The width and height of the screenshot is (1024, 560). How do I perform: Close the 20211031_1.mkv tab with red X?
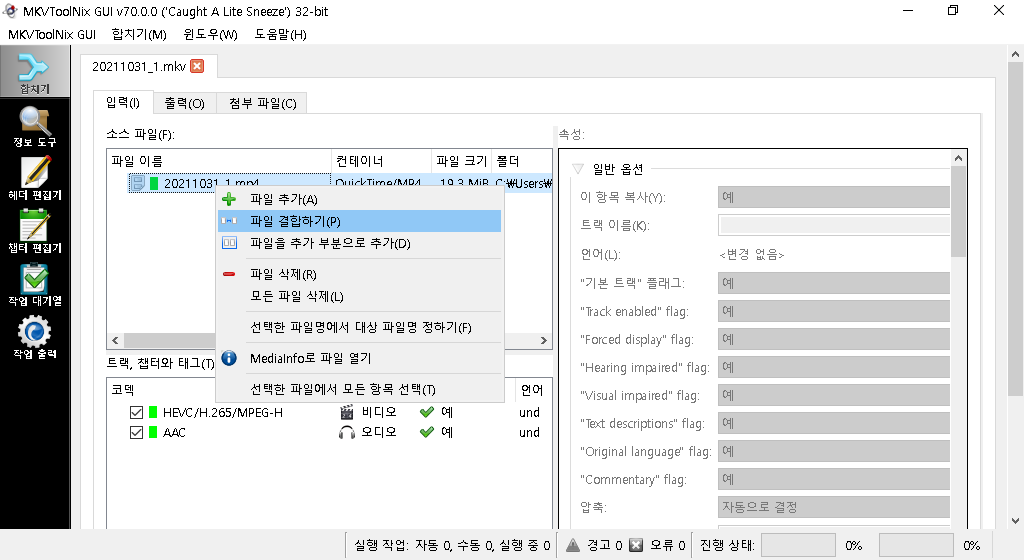197,66
